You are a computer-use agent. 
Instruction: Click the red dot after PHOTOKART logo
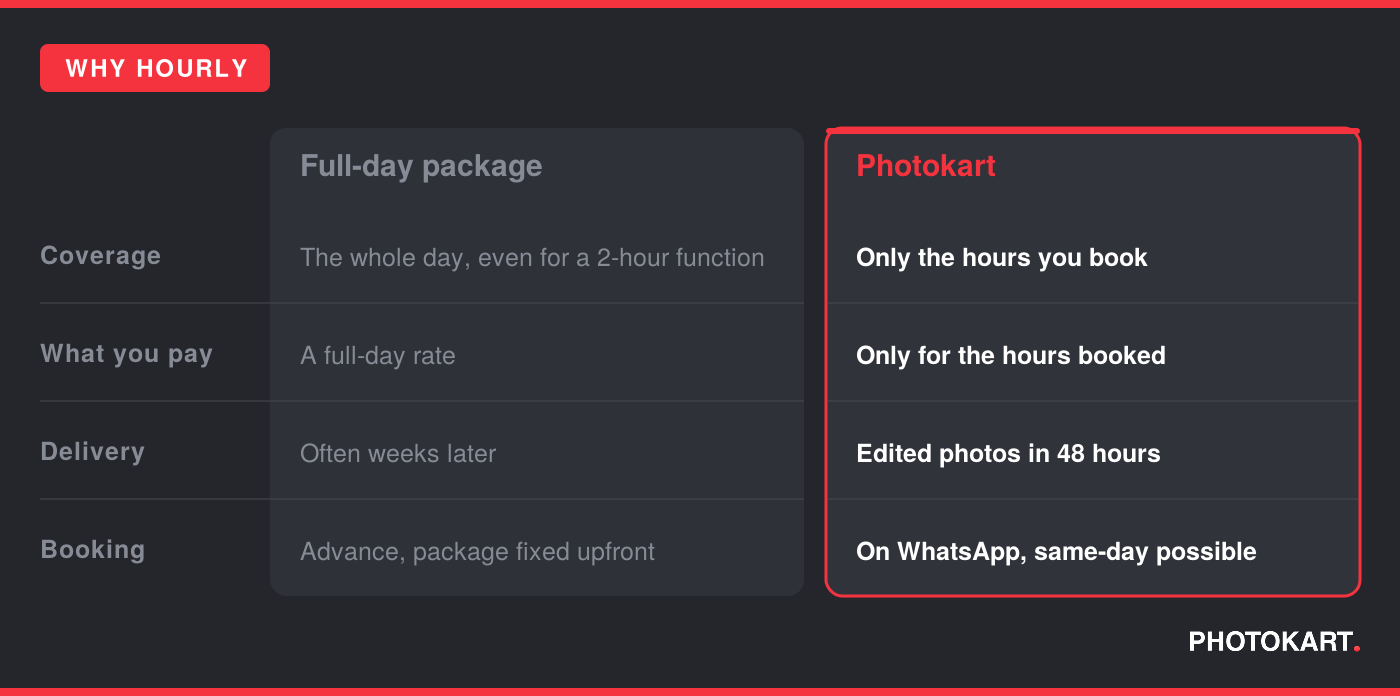pyautogui.click(x=1357, y=650)
